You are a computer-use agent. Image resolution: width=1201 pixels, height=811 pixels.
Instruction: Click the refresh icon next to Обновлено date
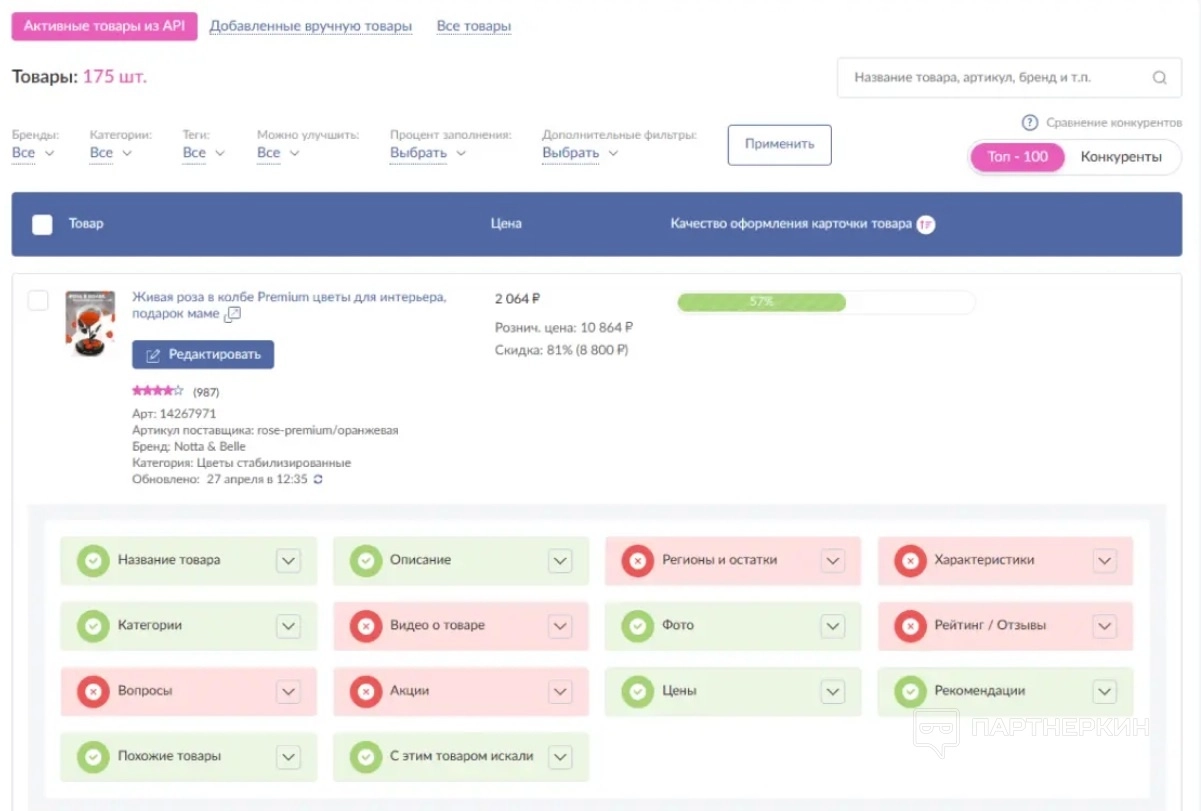click(318, 480)
